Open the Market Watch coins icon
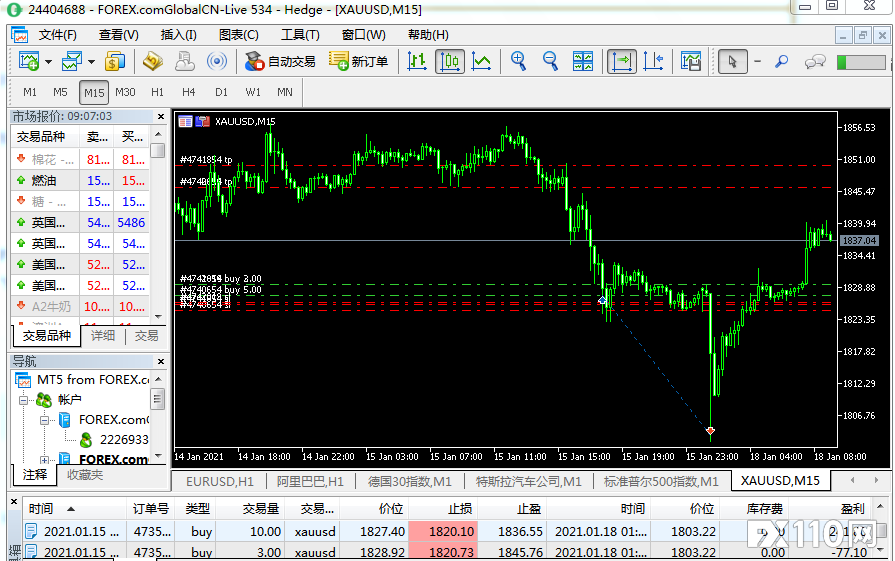The width and height of the screenshot is (895, 561). 115,61
